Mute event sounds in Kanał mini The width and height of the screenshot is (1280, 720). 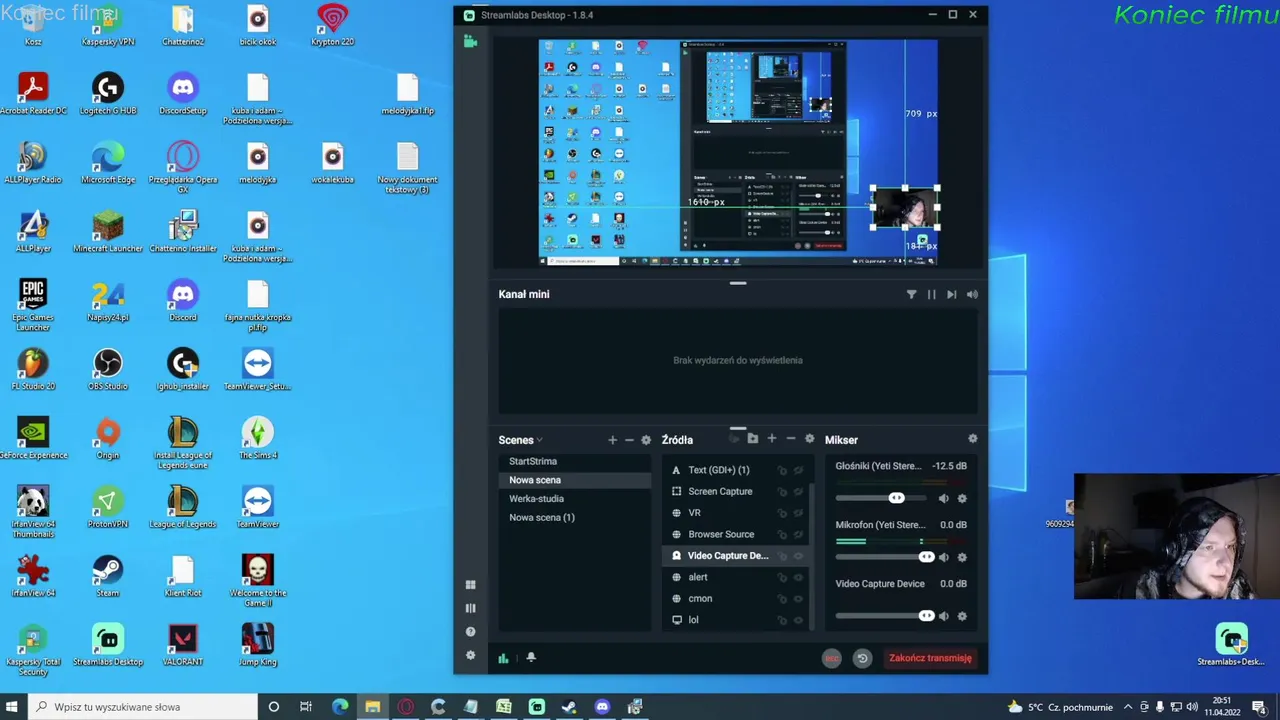click(972, 294)
